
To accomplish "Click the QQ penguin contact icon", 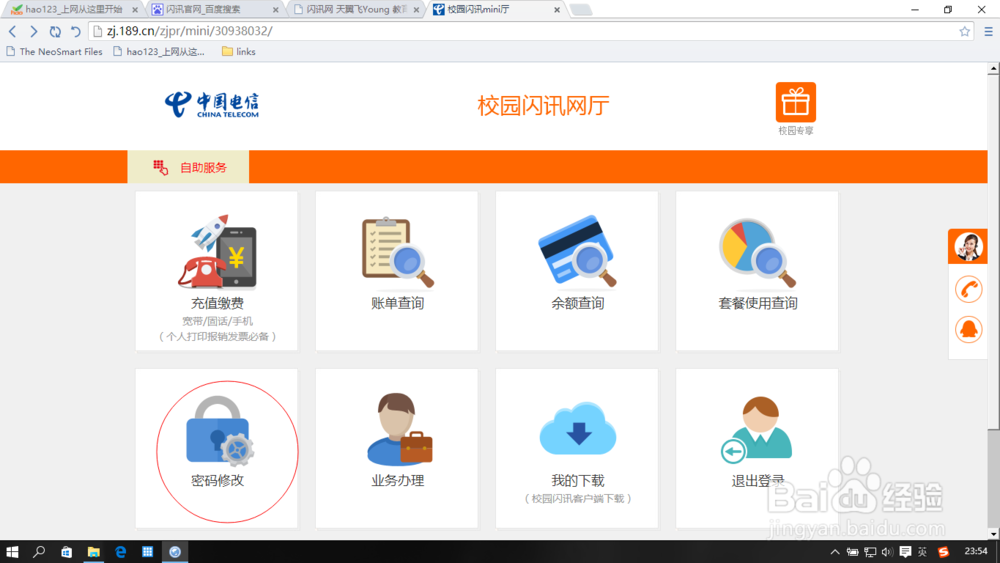I will [x=968, y=329].
